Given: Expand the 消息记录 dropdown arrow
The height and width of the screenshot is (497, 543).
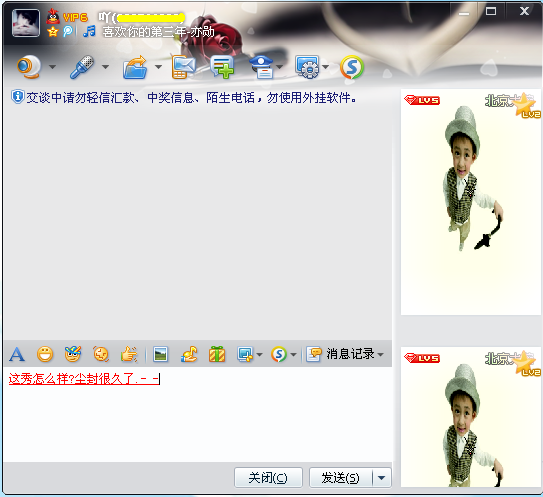Looking at the screenshot, I should tap(381, 355).
